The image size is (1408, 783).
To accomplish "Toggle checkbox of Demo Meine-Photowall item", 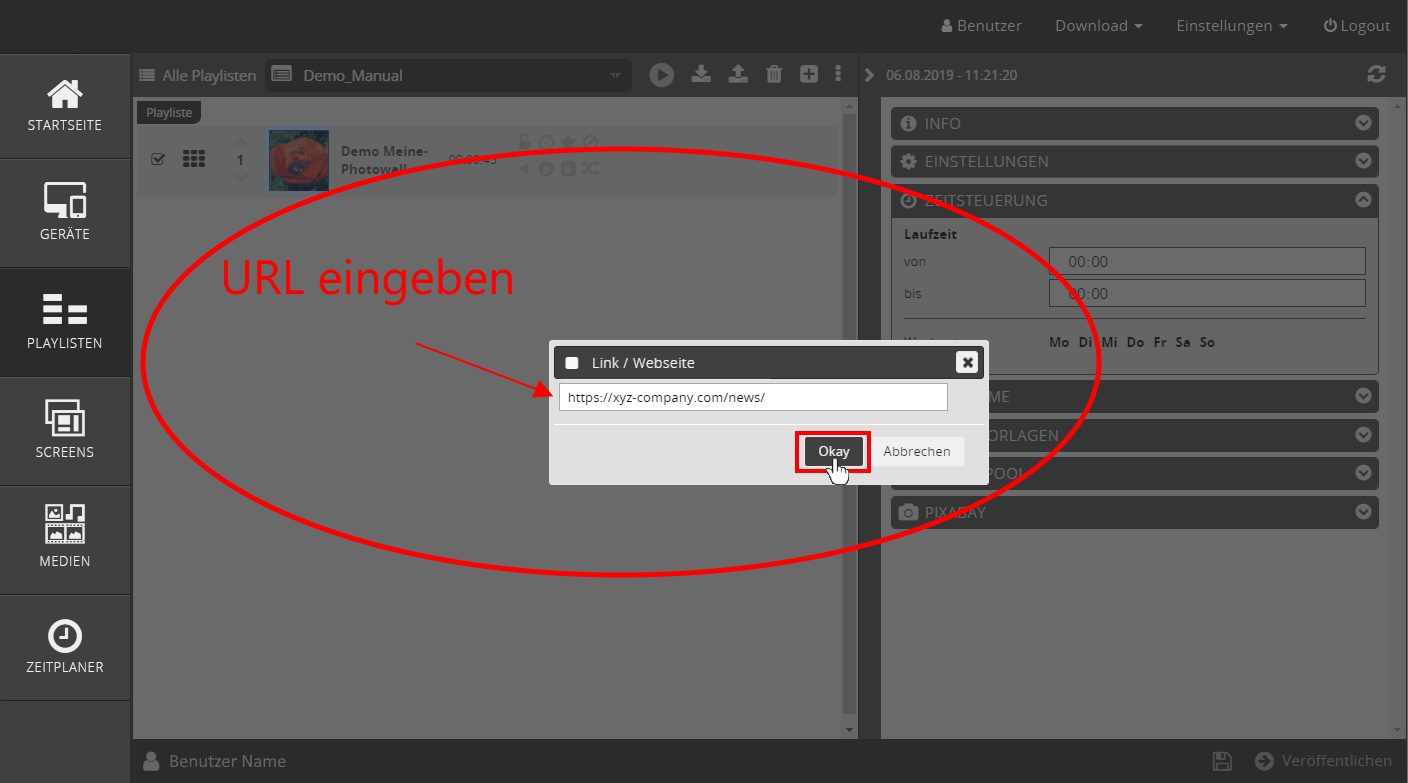I will click(158, 159).
